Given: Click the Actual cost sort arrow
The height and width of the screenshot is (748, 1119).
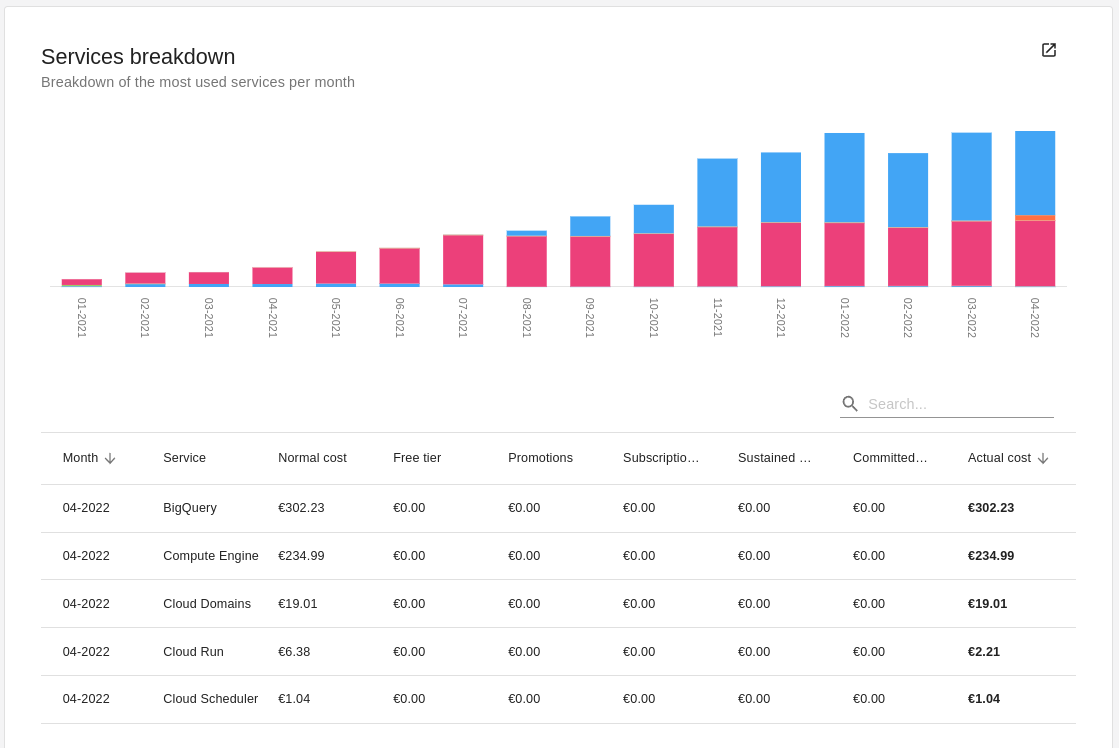Looking at the screenshot, I should click(x=1043, y=458).
